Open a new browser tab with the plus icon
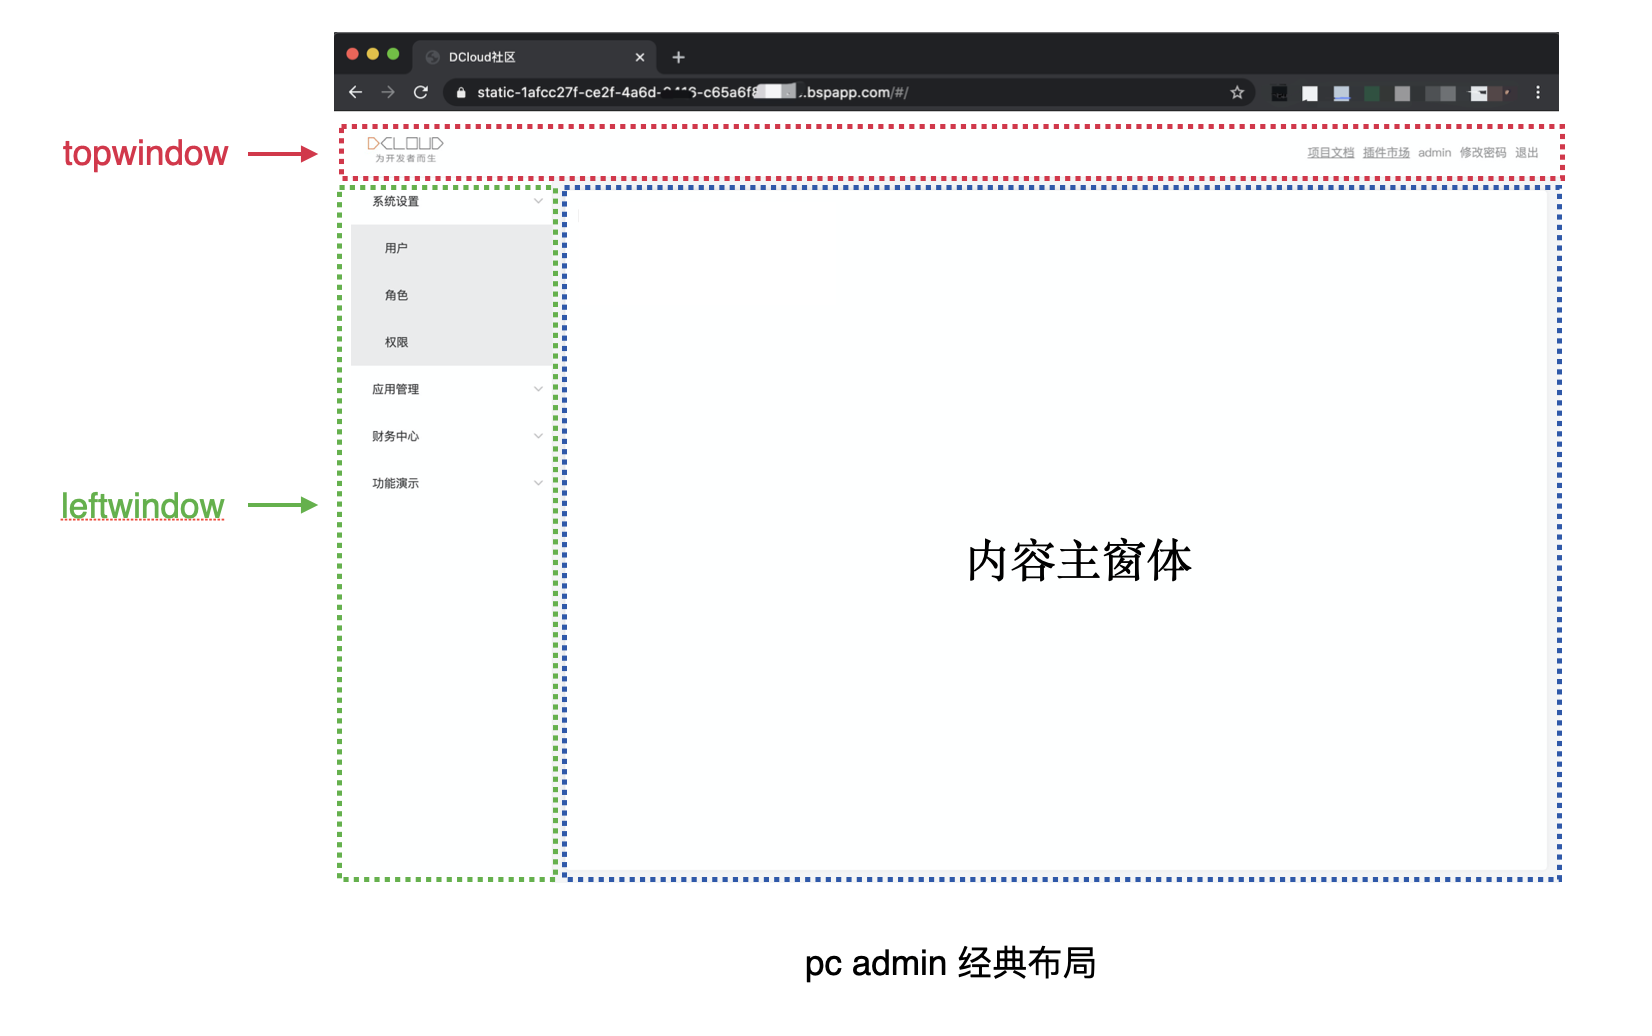Screen dimensions: 1652x1036 pyautogui.click(x=677, y=57)
